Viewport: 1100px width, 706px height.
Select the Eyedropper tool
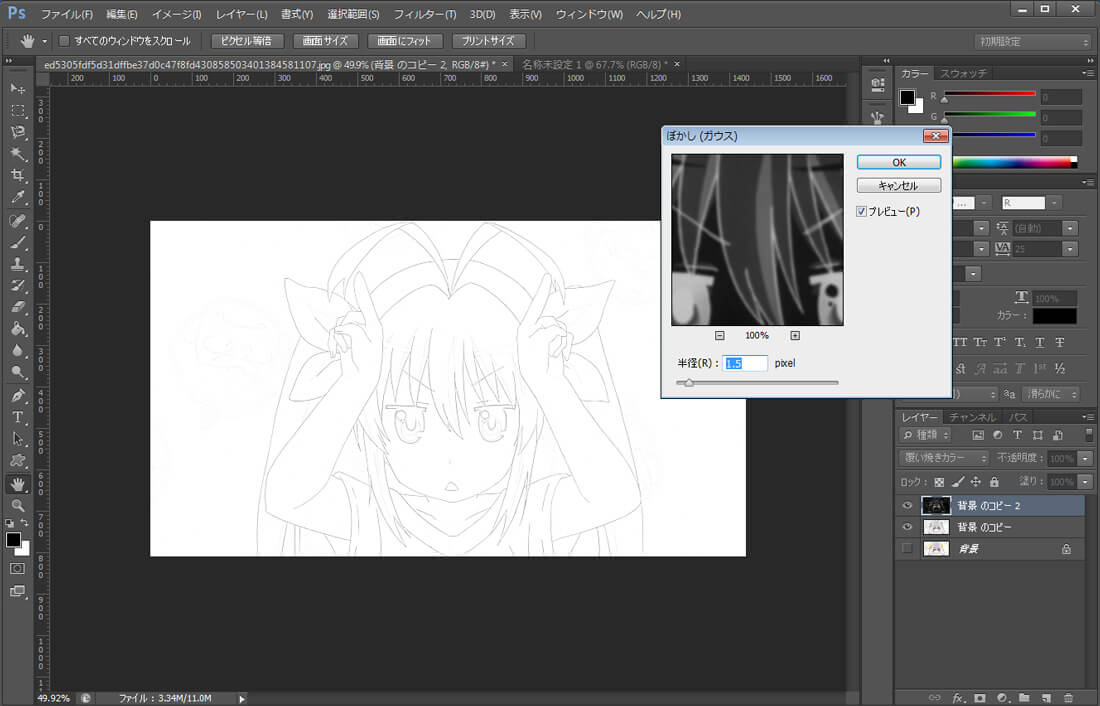coord(18,197)
